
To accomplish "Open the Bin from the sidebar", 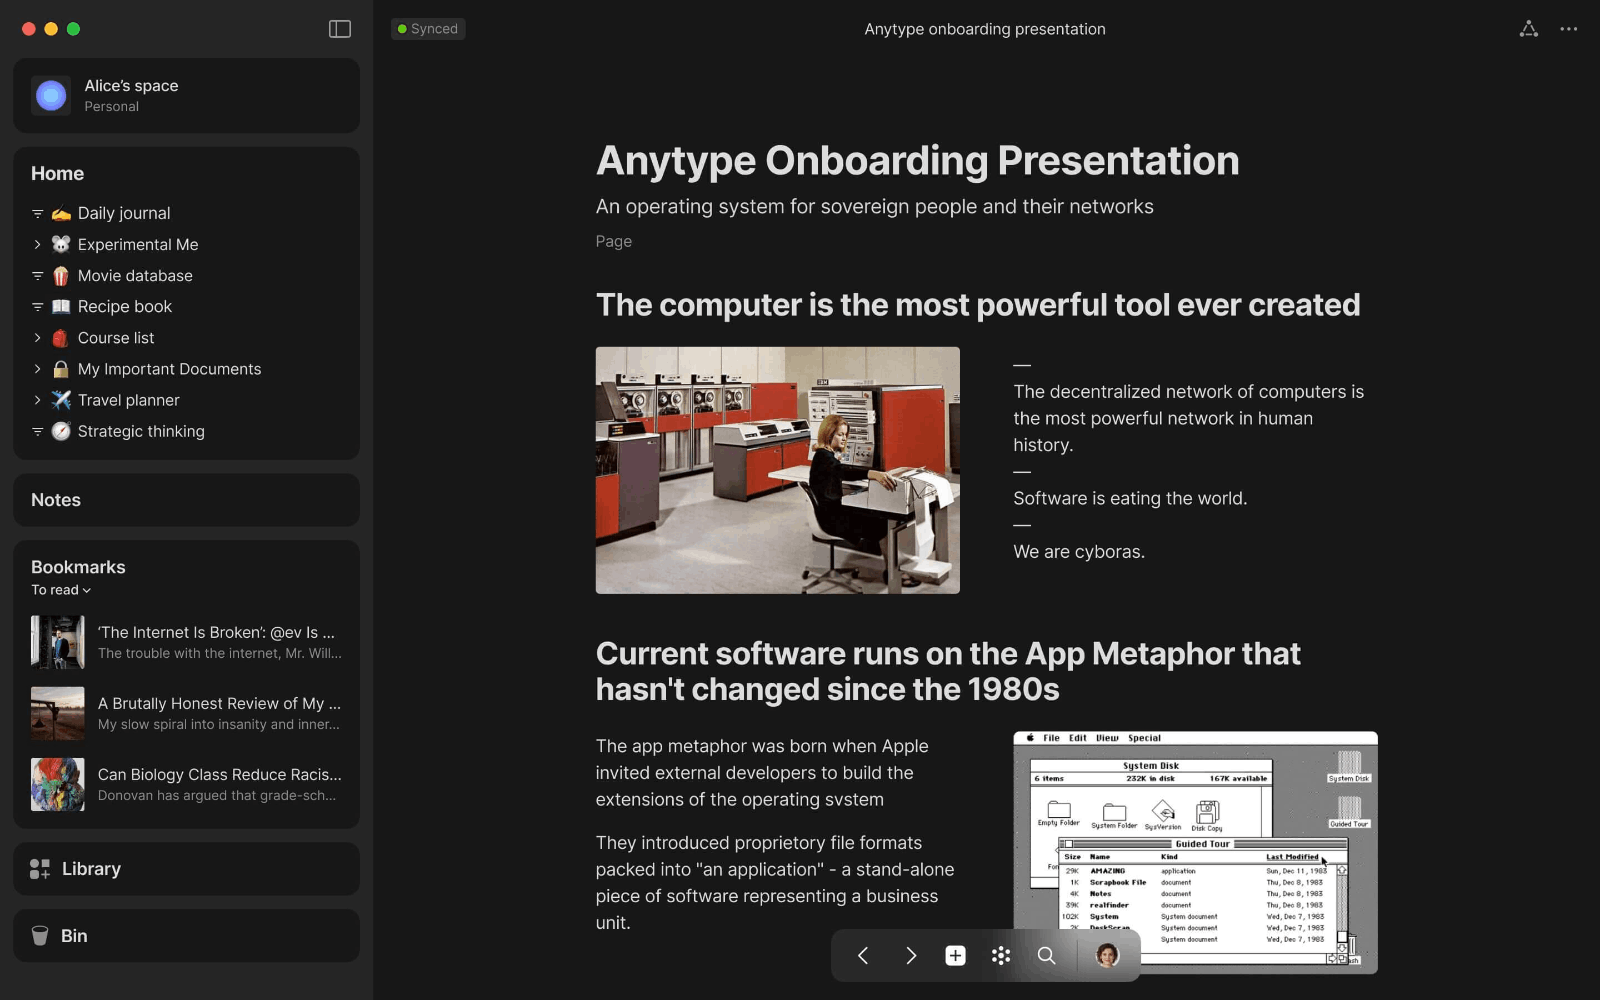I will click(x=74, y=936).
